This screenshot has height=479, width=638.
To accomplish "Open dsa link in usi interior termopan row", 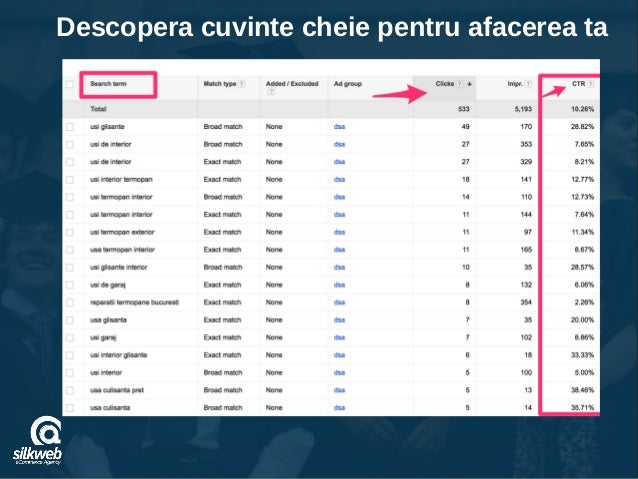I will [339, 179].
